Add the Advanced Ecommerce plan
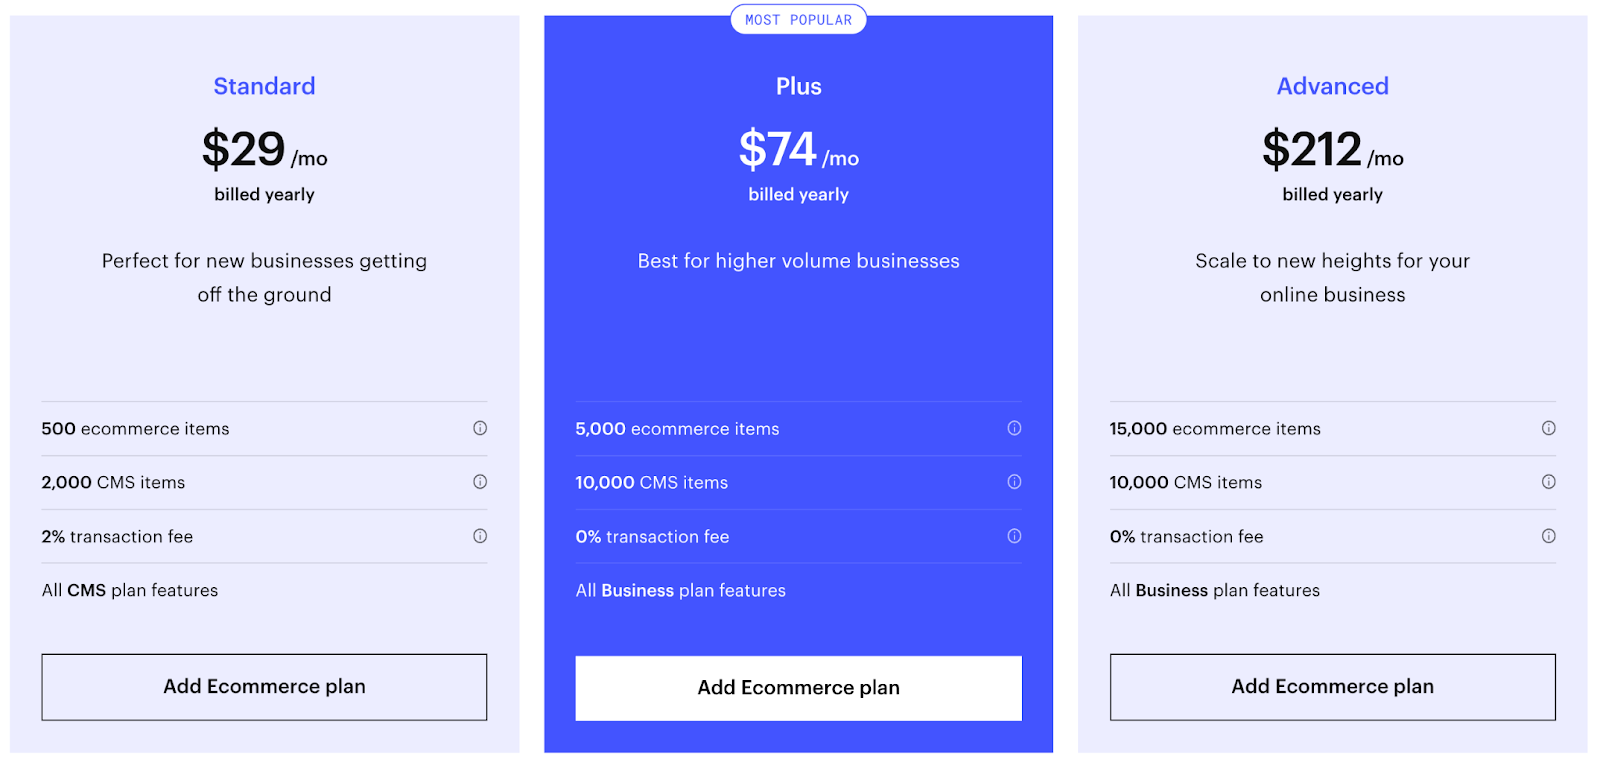This screenshot has height=766, width=1600. (1331, 687)
